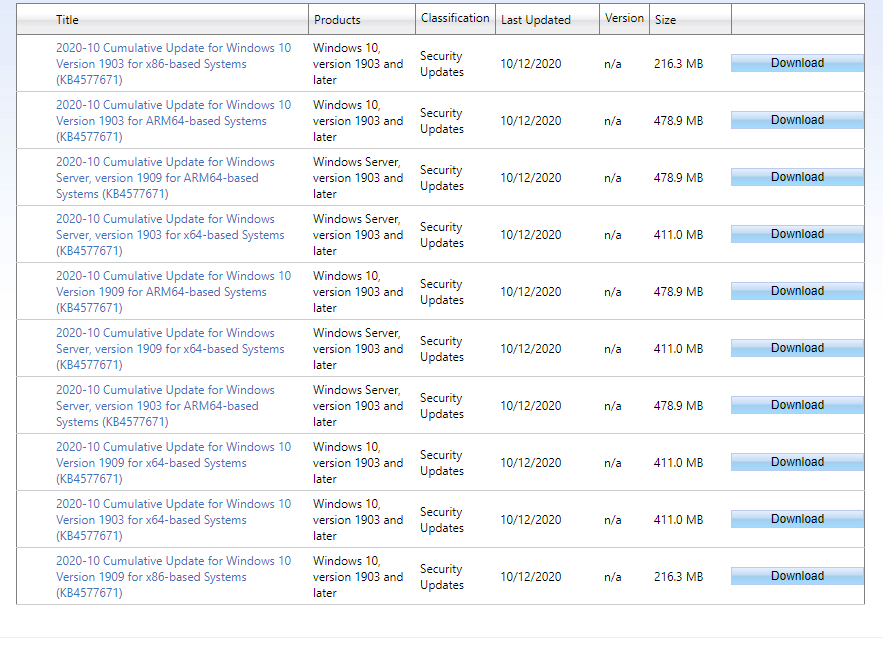Open Windows 10 Version 1903 x86-based update link
Viewport: 883px width, 652px height.
click(x=173, y=64)
